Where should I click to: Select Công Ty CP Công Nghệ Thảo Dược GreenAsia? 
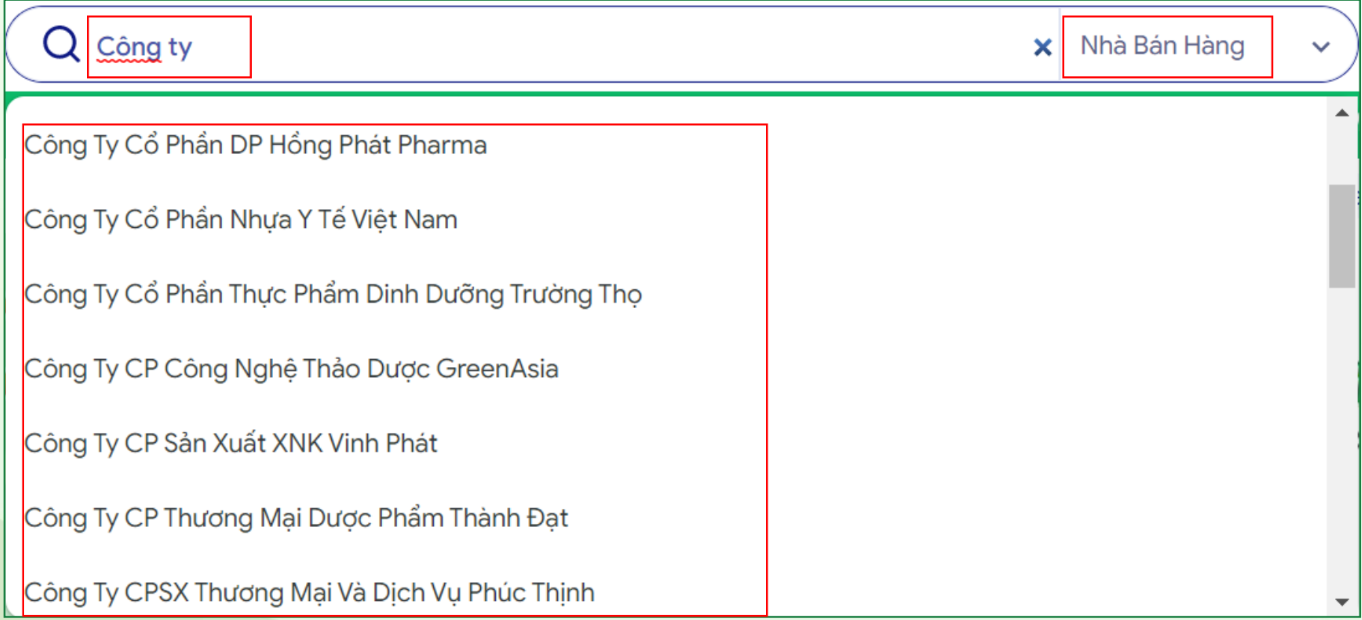[x=291, y=369]
